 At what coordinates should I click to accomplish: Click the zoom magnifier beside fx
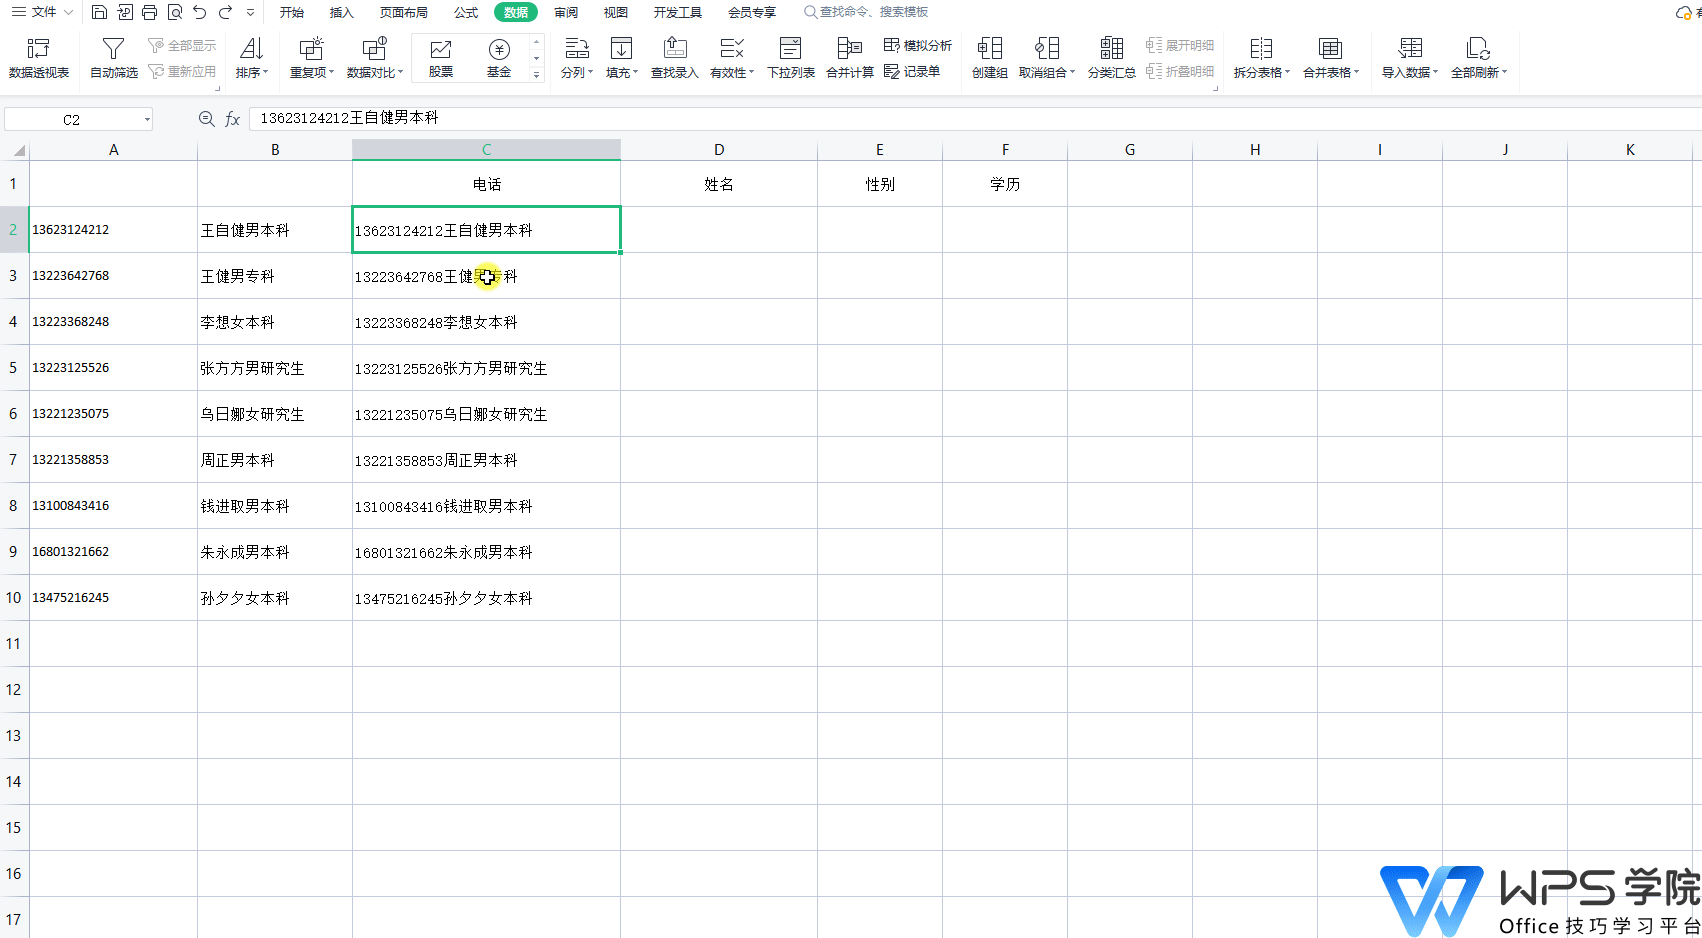206,119
